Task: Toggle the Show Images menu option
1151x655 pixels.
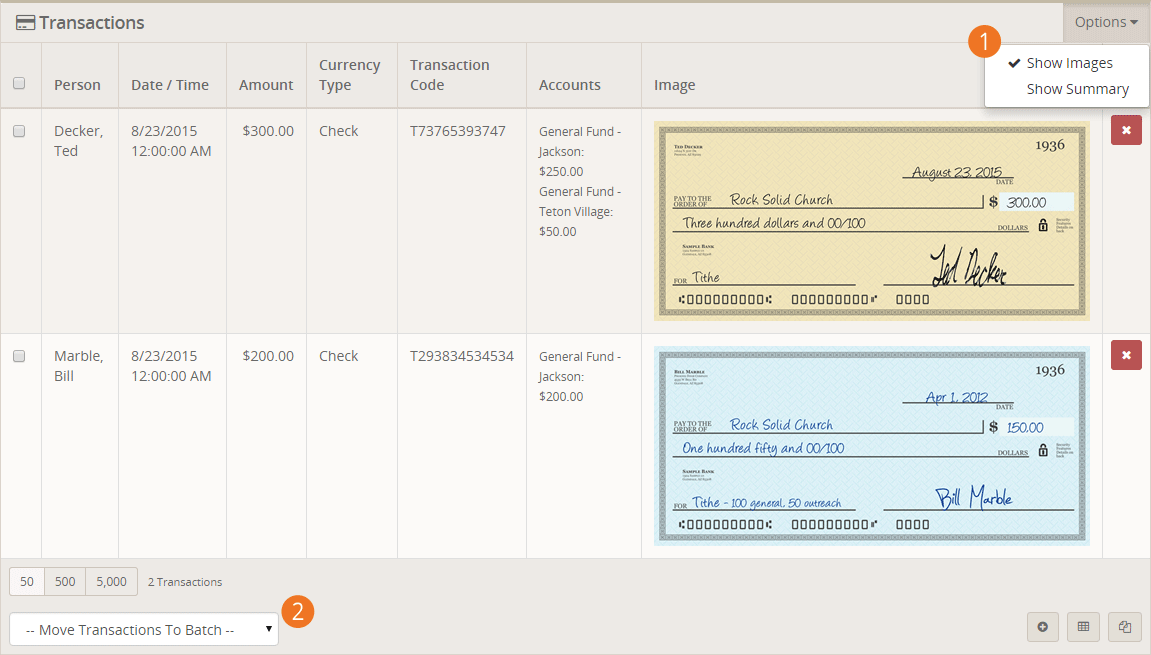Action: [1068, 63]
